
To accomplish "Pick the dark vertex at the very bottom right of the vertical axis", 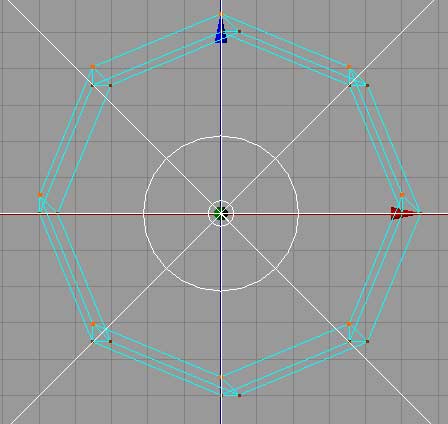I will coord(239,396).
